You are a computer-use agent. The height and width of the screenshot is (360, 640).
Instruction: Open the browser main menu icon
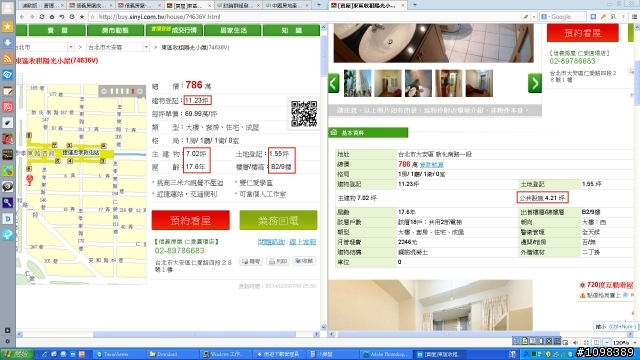pos(634,17)
